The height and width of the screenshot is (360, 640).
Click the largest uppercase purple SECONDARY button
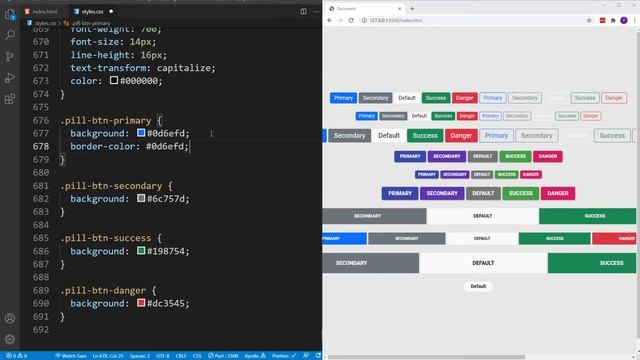click(442, 193)
